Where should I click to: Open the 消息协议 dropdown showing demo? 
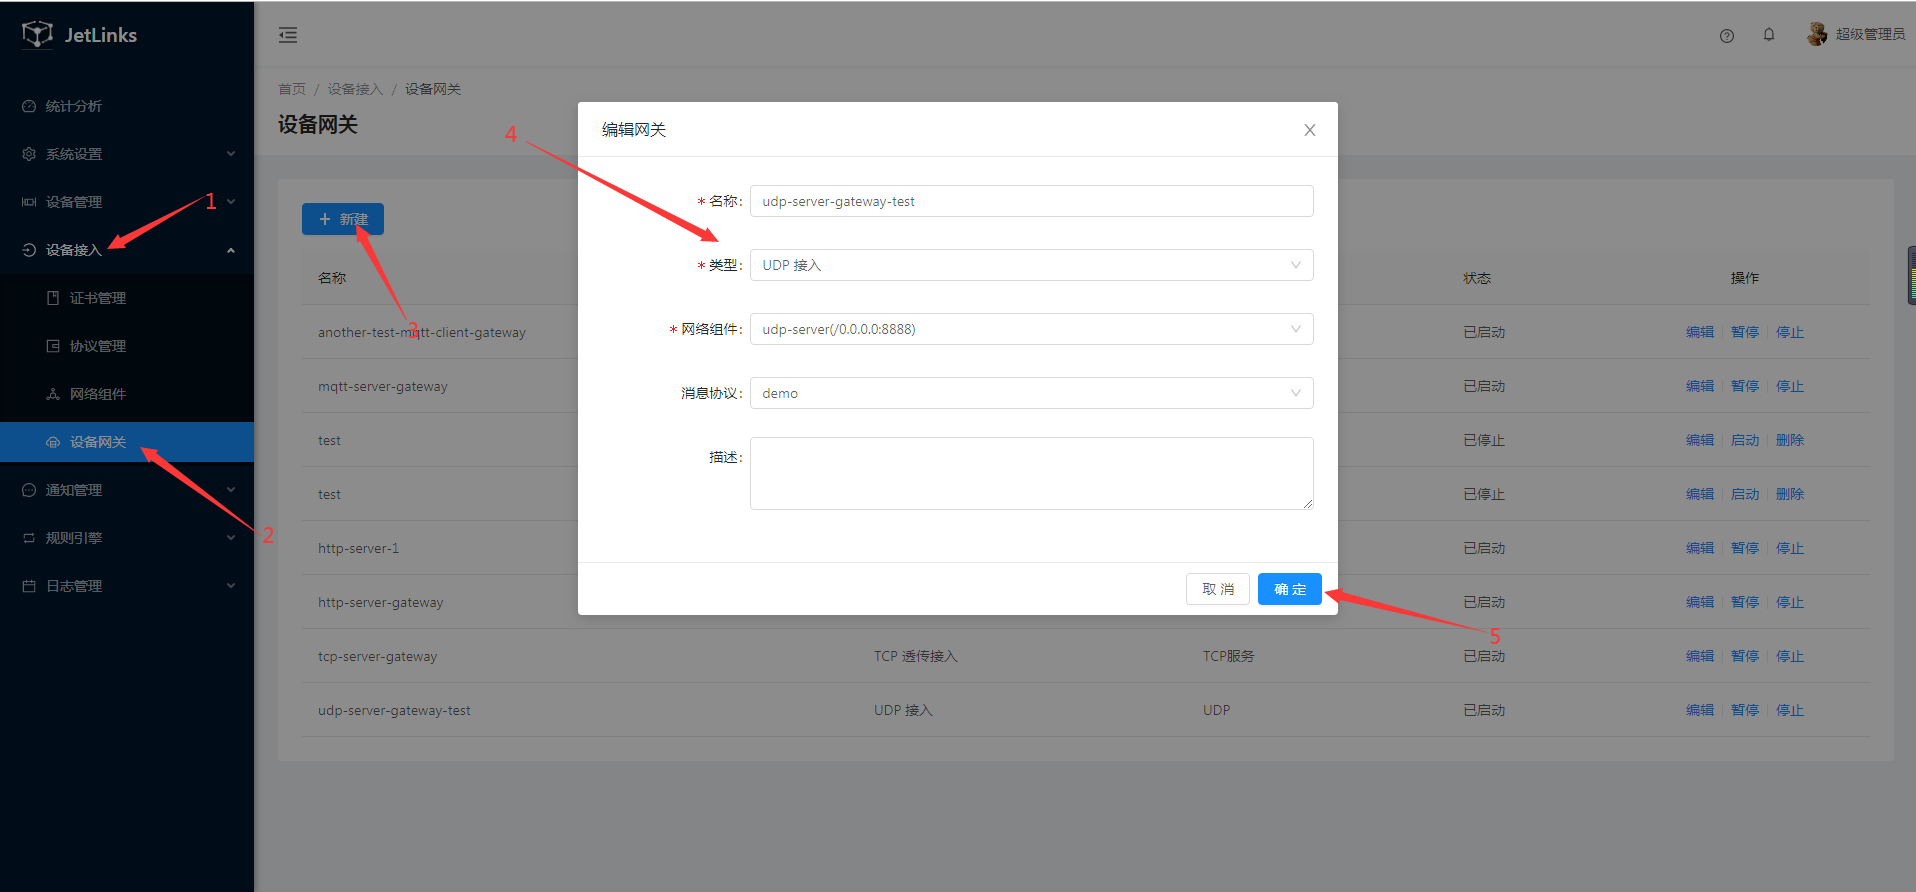point(1031,393)
